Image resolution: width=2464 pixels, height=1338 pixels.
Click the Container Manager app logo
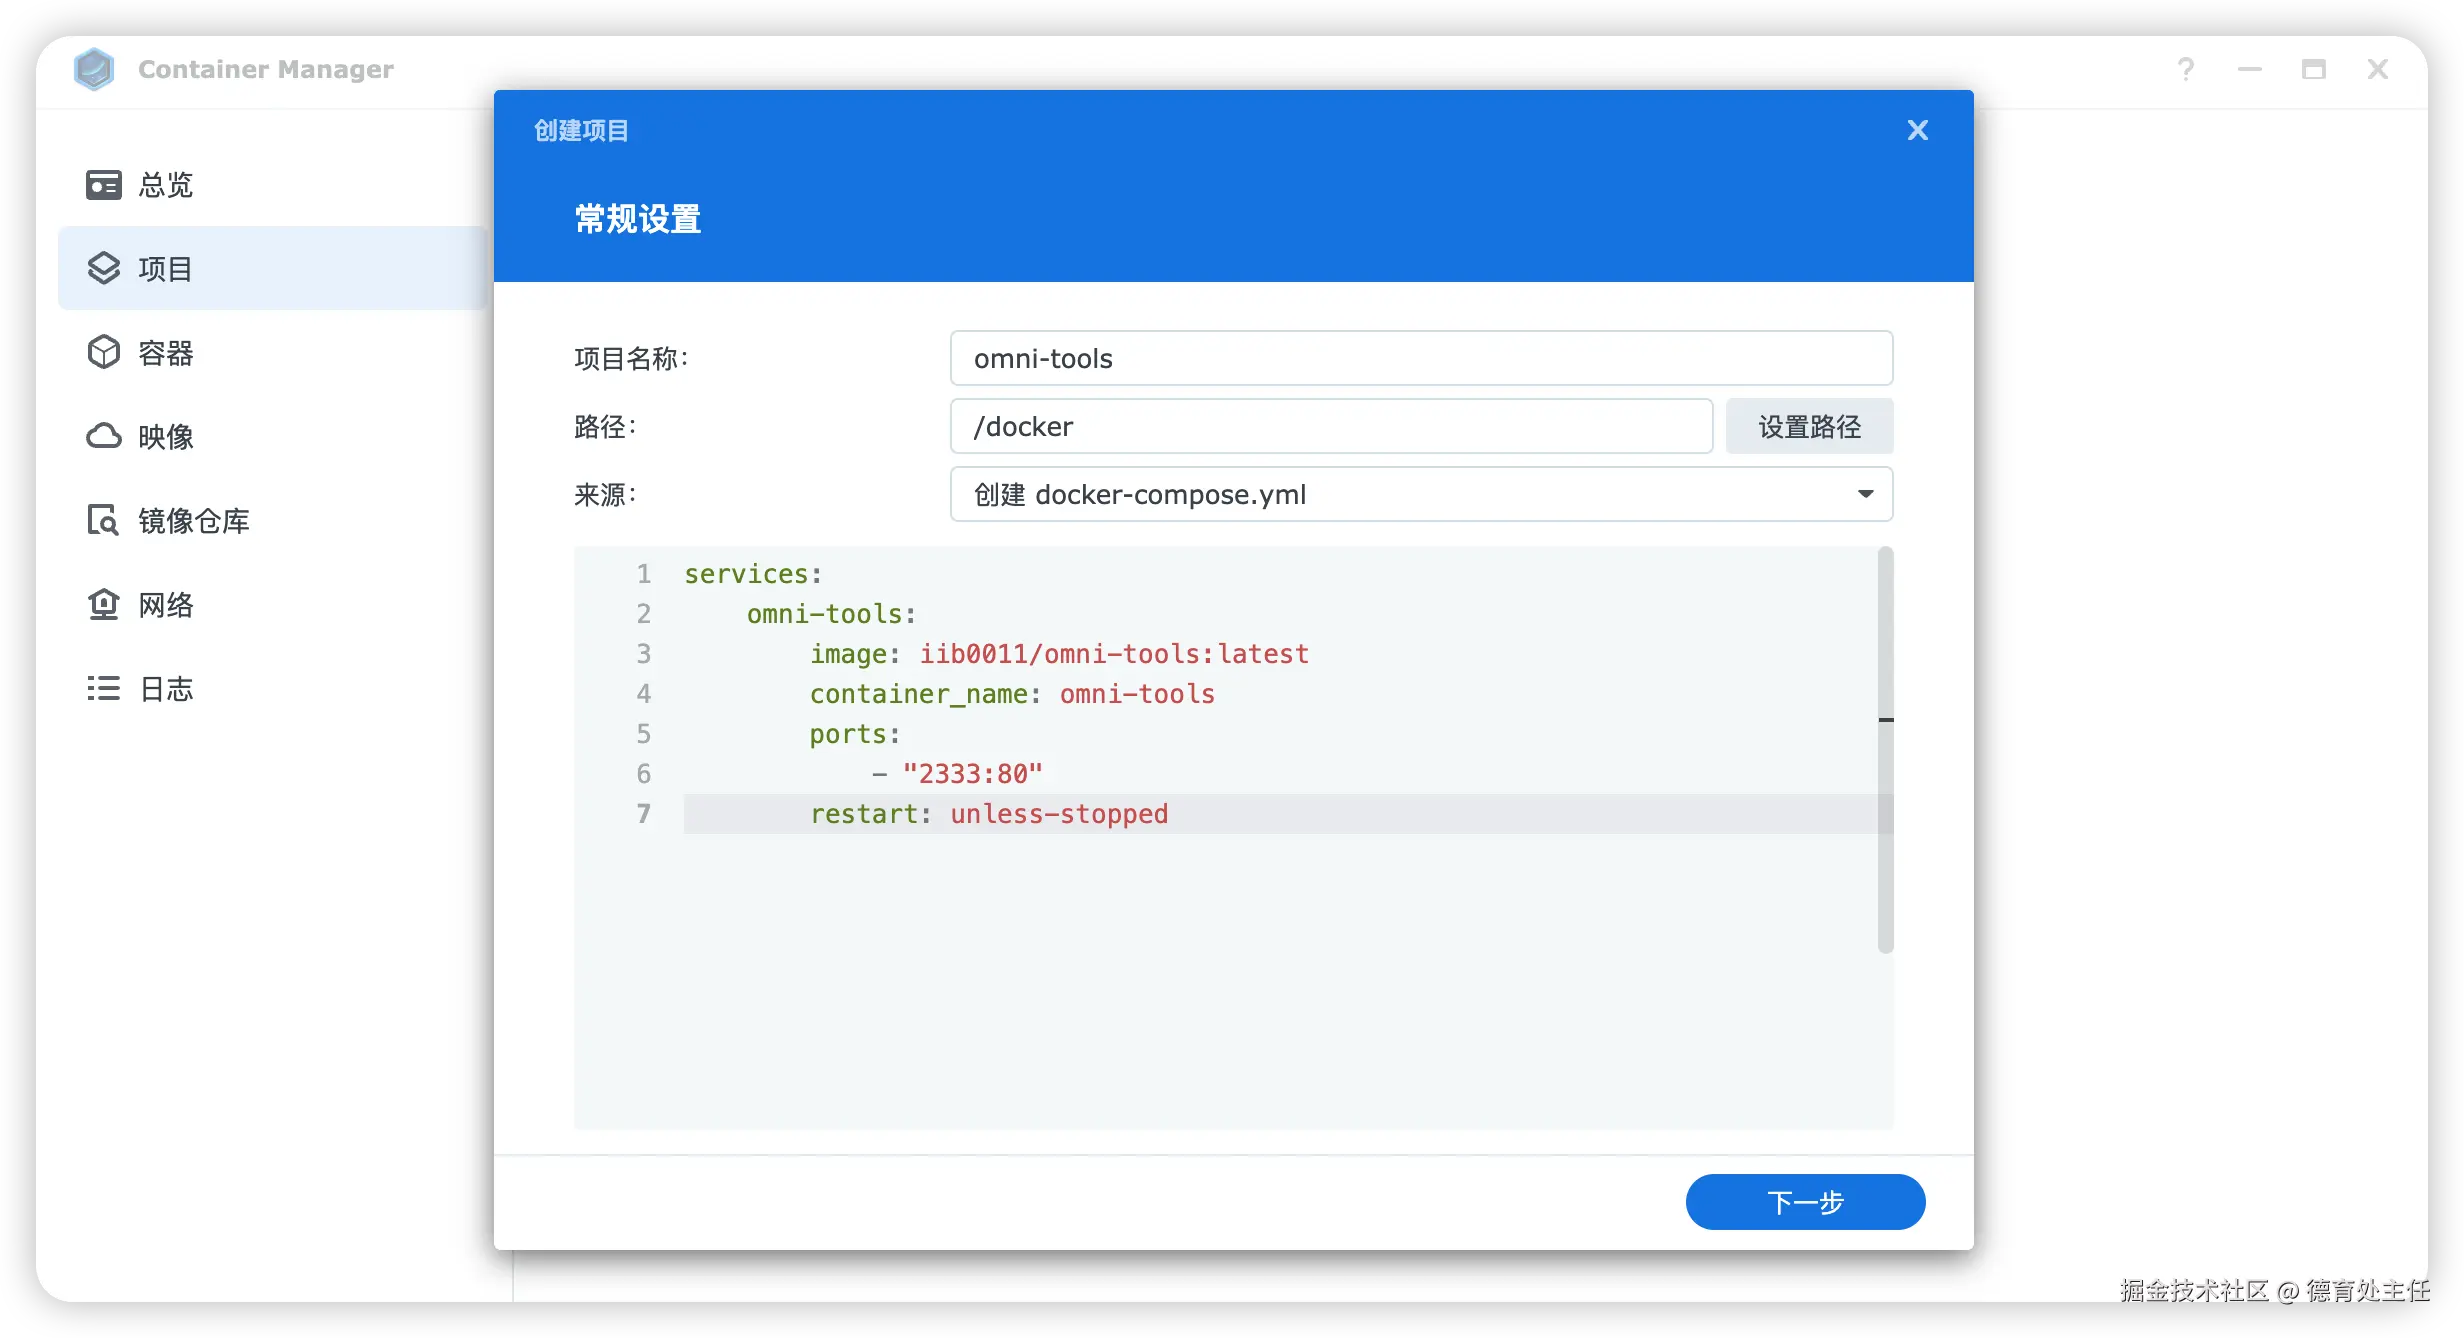click(94, 69)
